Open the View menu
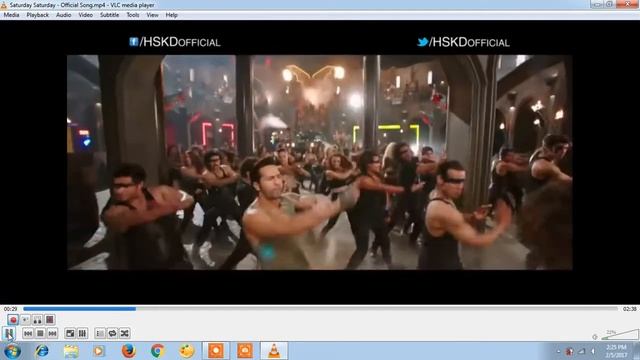 pos(153,15)
